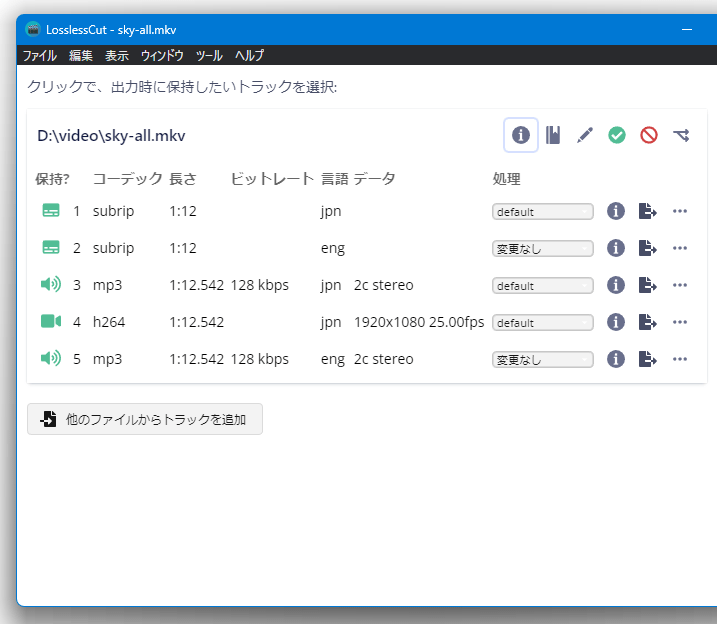Click the 128 kbps bitrate of track 3

coord(260,285)
